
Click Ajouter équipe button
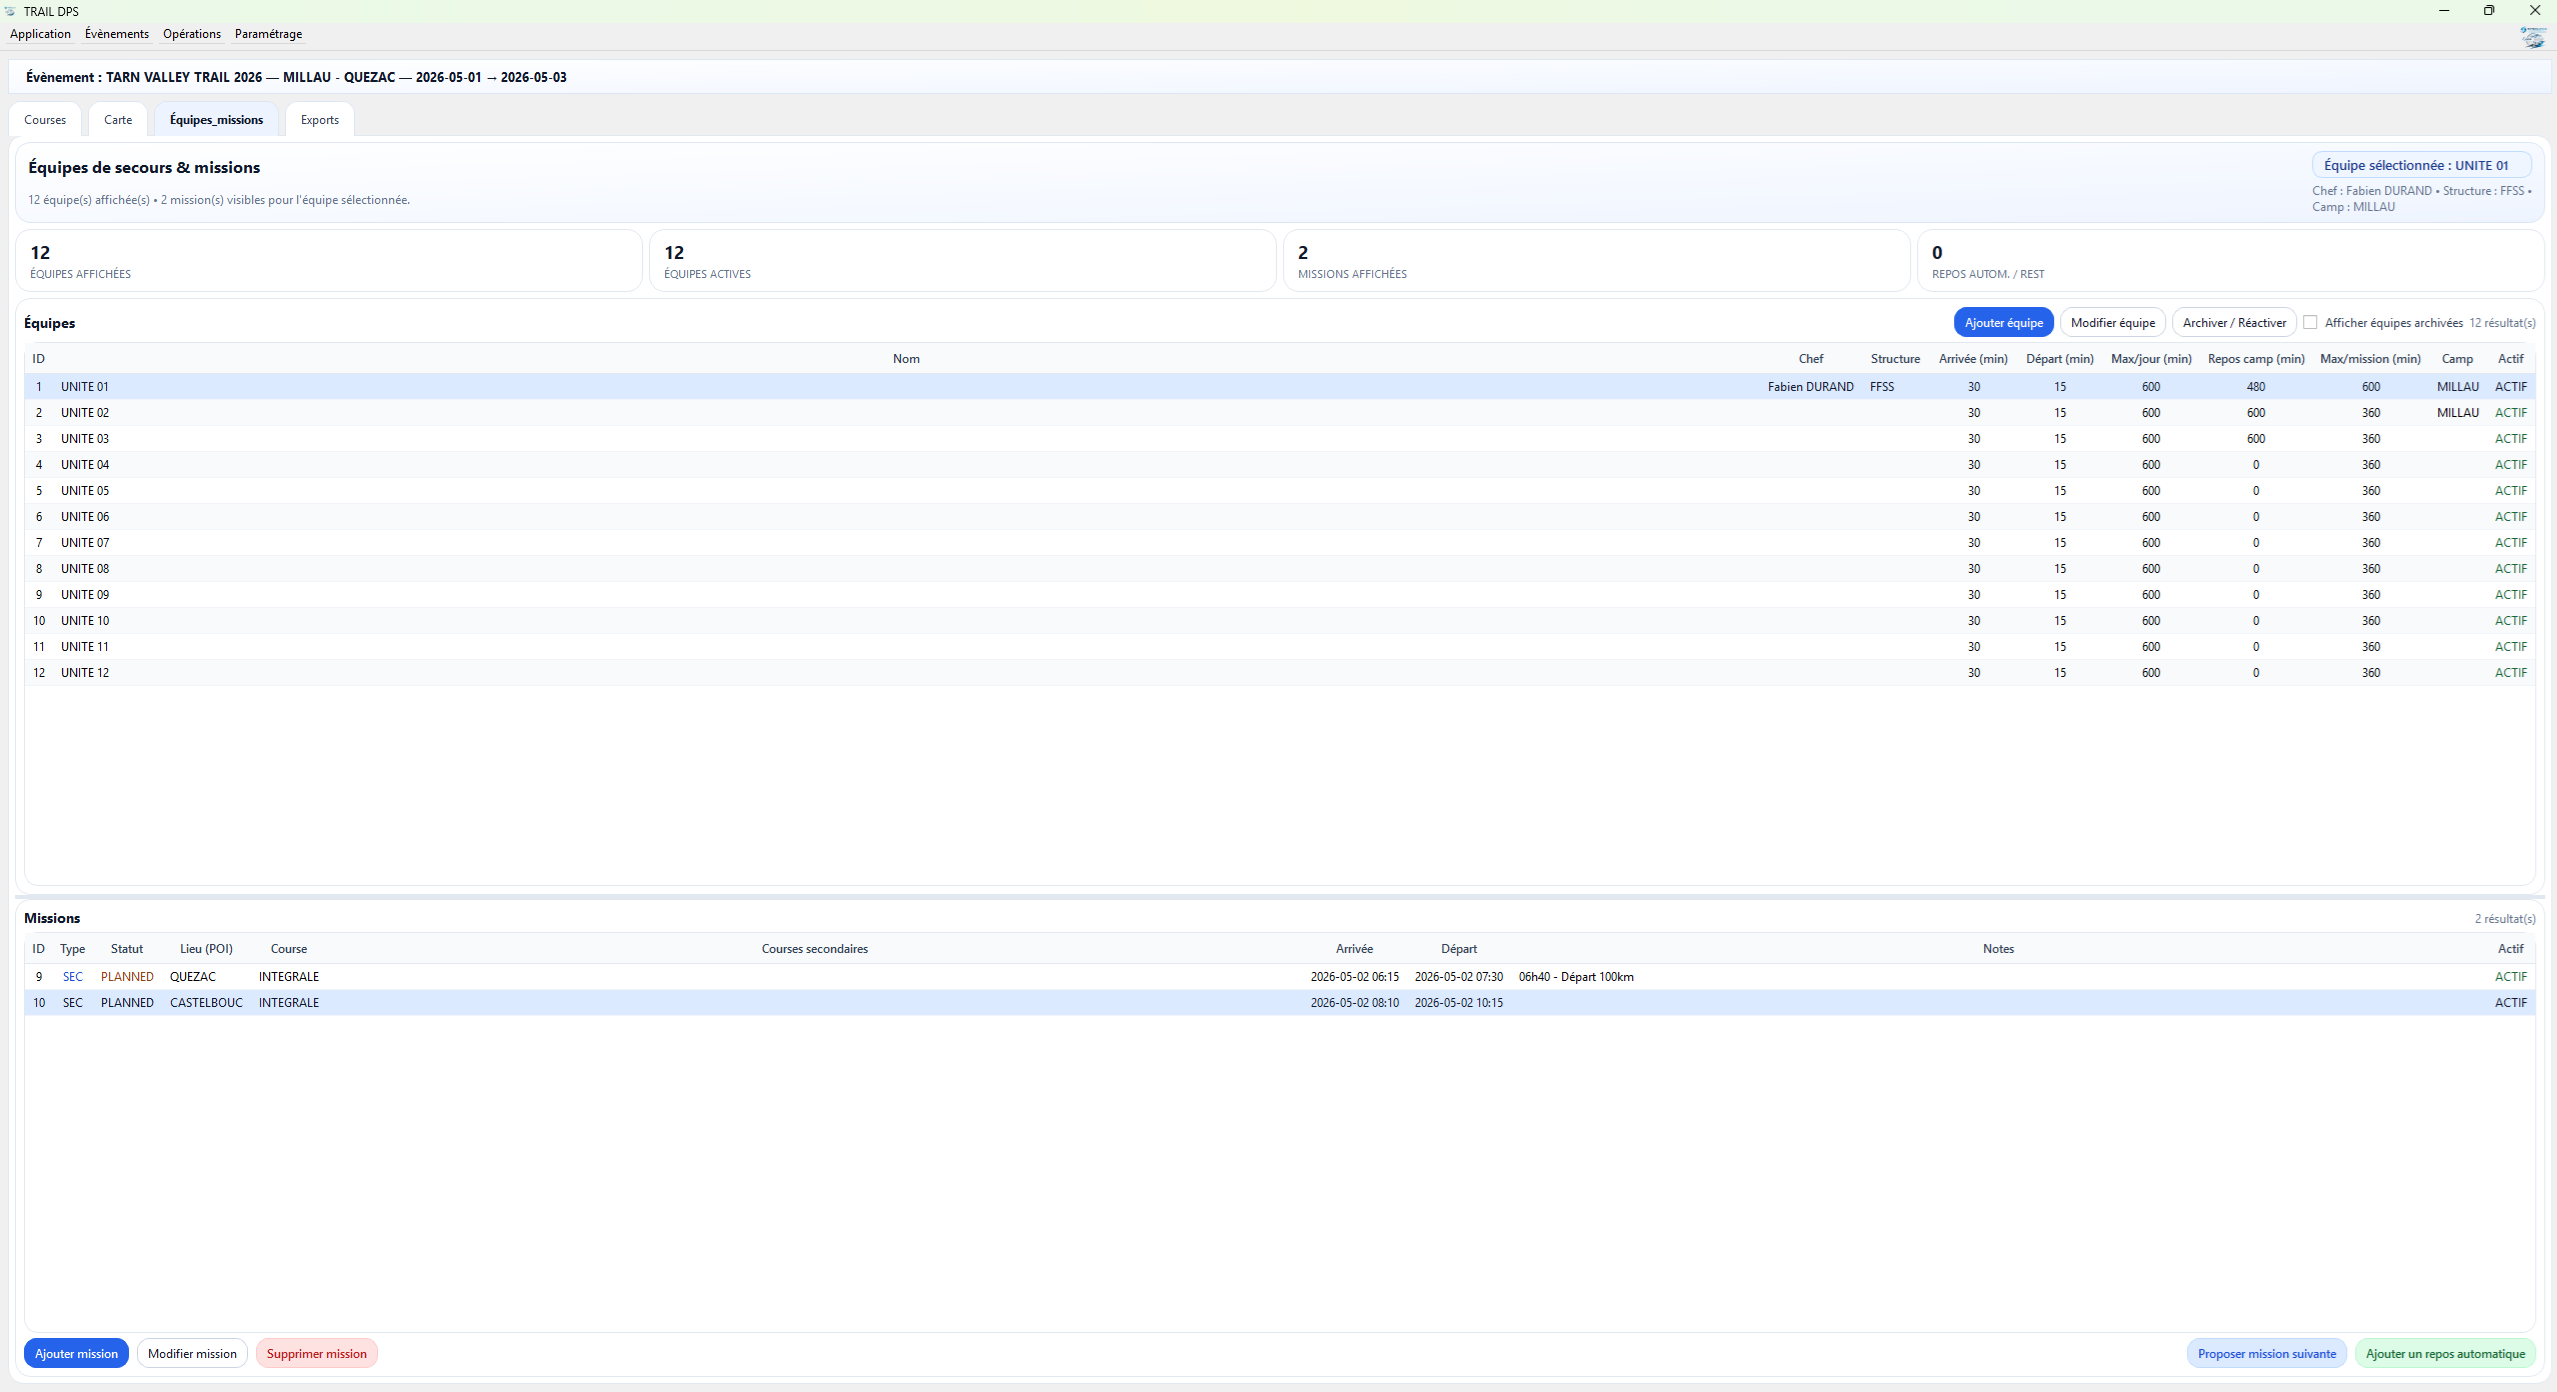coord(2003,323)
